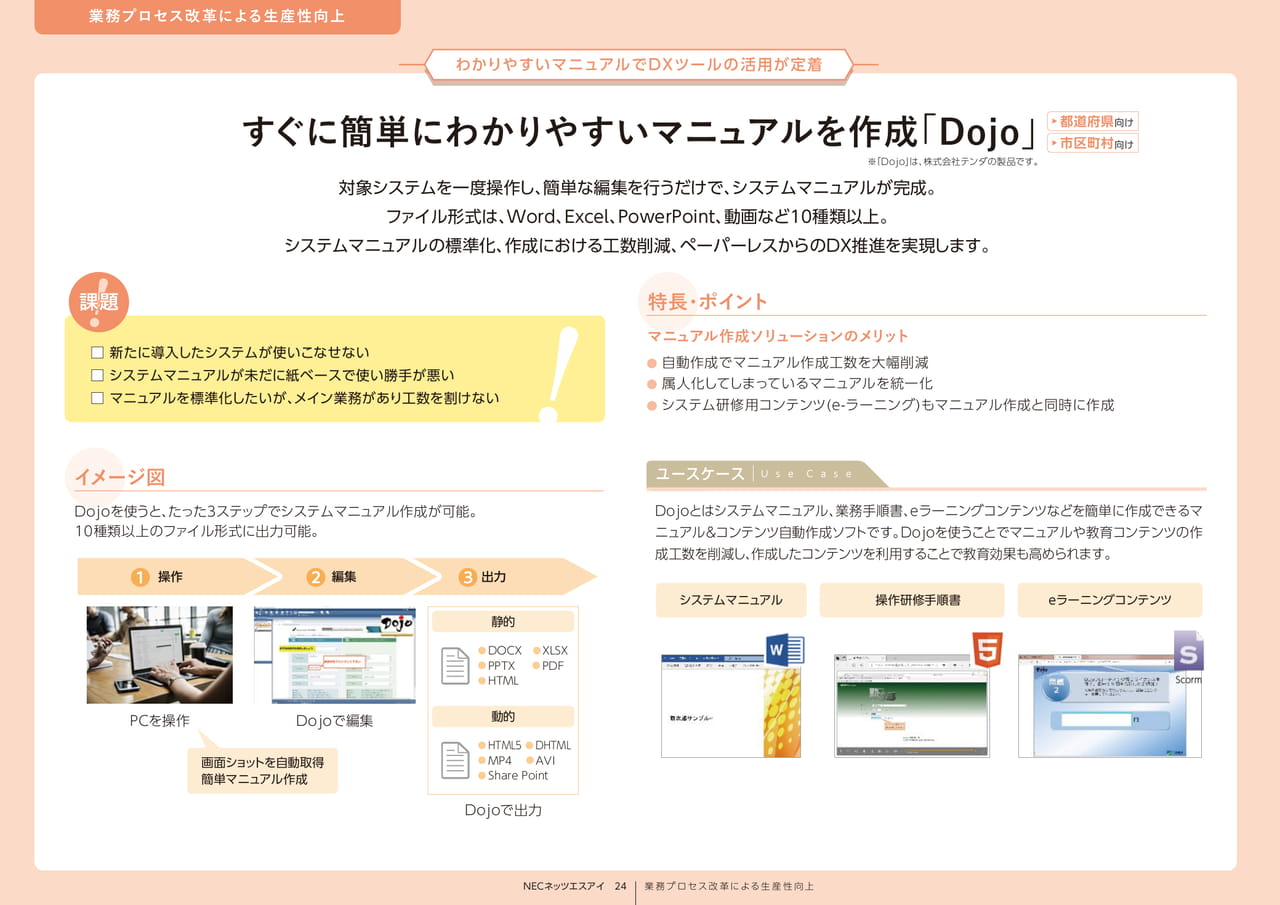Click the システムマニュアル label button
The height and width of the screenshot is (905, 1280).
pyautogui.click(x=731, y=600)
